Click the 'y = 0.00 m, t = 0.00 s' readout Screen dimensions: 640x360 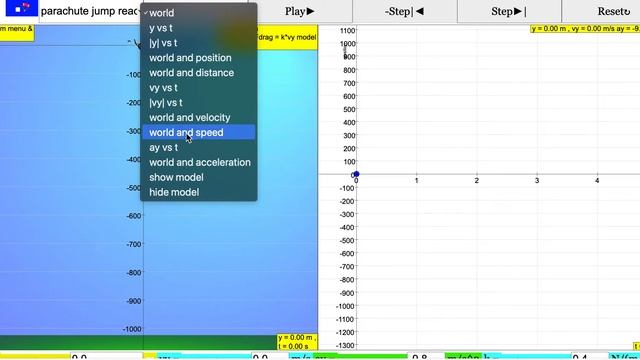pyautogui.click(x=297, y=342)
